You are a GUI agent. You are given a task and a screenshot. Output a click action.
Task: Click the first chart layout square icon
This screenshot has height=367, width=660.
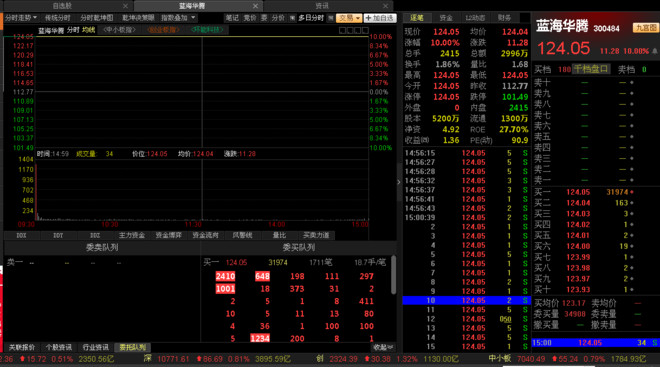coord(342,30)
